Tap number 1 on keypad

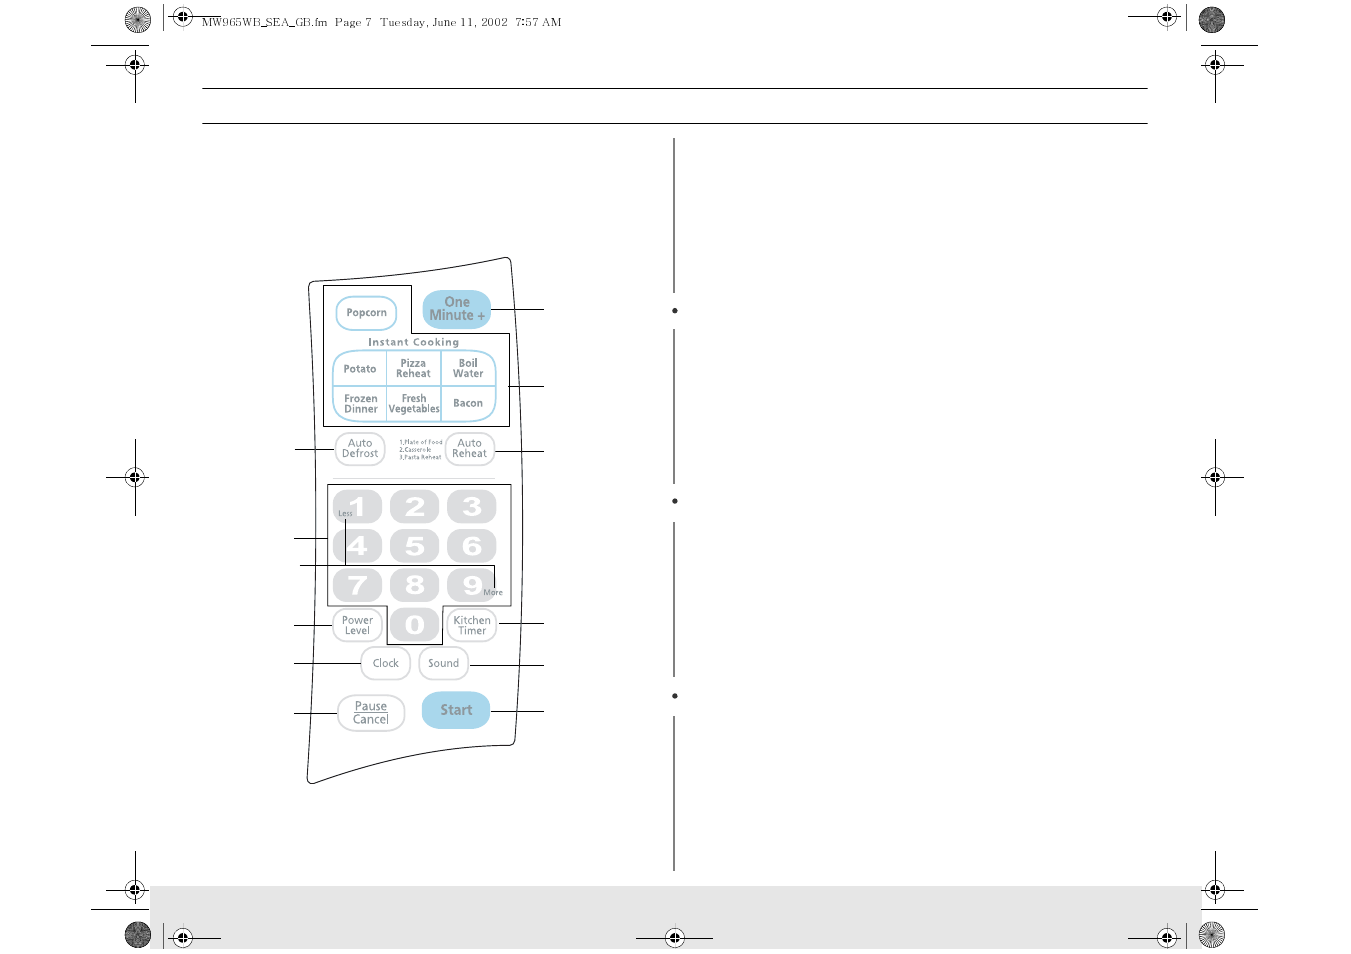point(357,507)
